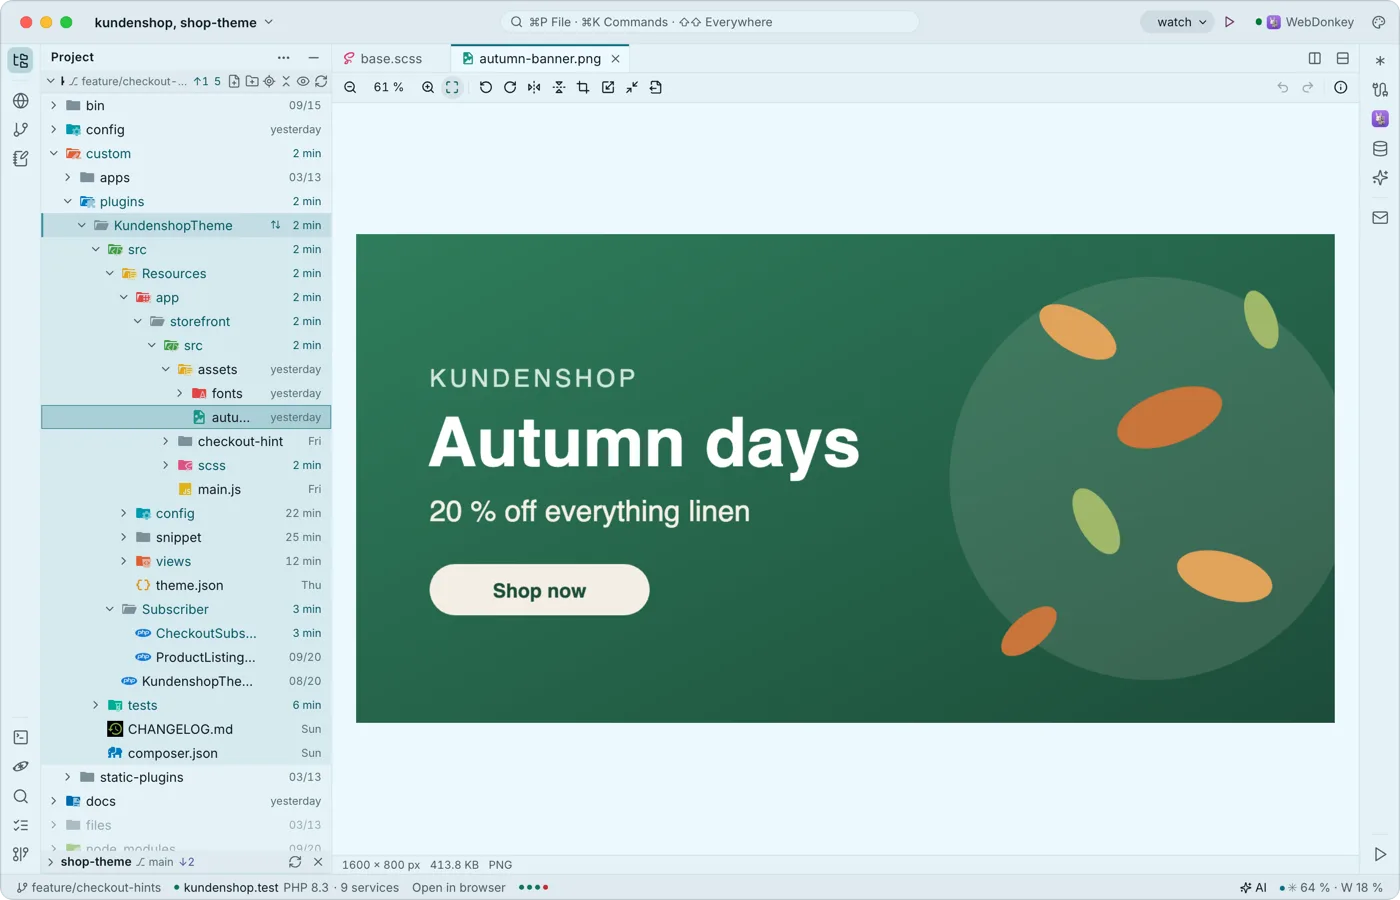Image resolution: width=1400 pixels, height=900 pixels.
Task: Flip image horizontally
Action: coord(534,88)
